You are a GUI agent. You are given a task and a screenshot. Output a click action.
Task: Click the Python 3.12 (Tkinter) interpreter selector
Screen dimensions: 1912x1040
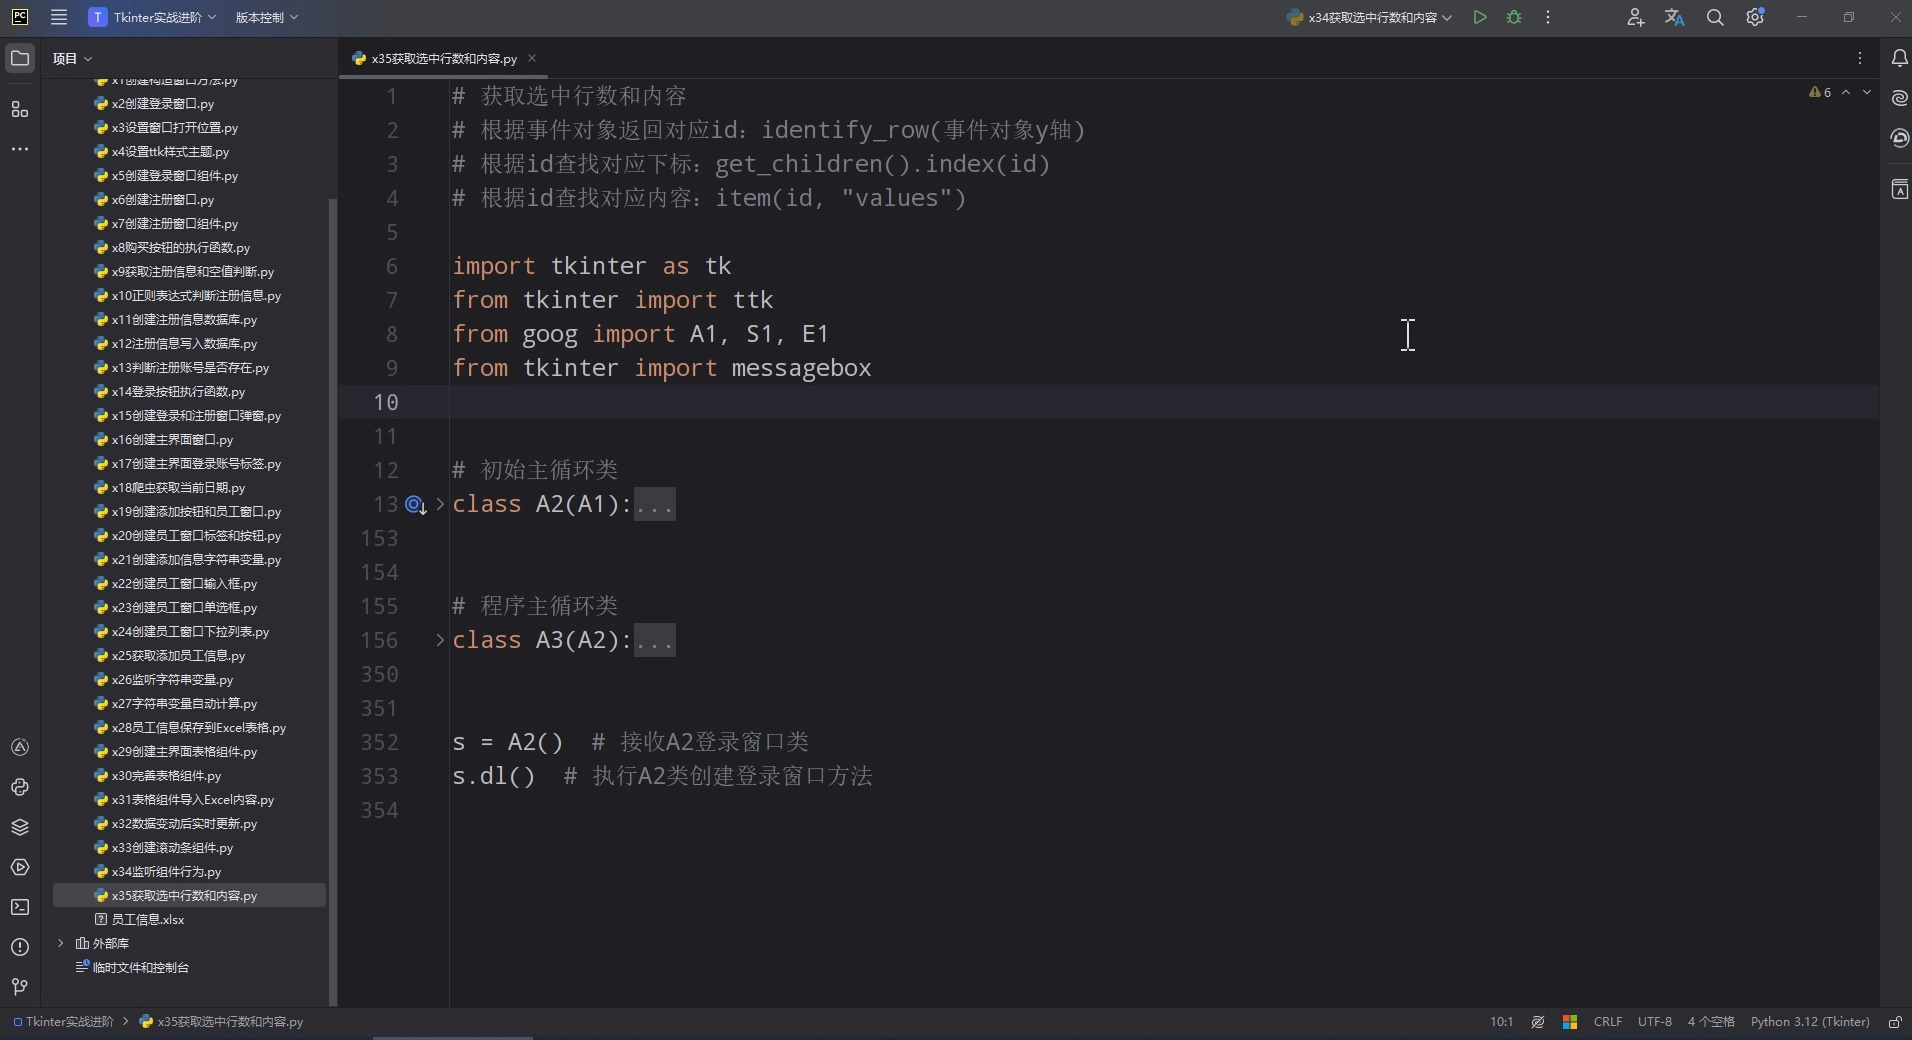pyautogui.click(x=1810, y=1022)
